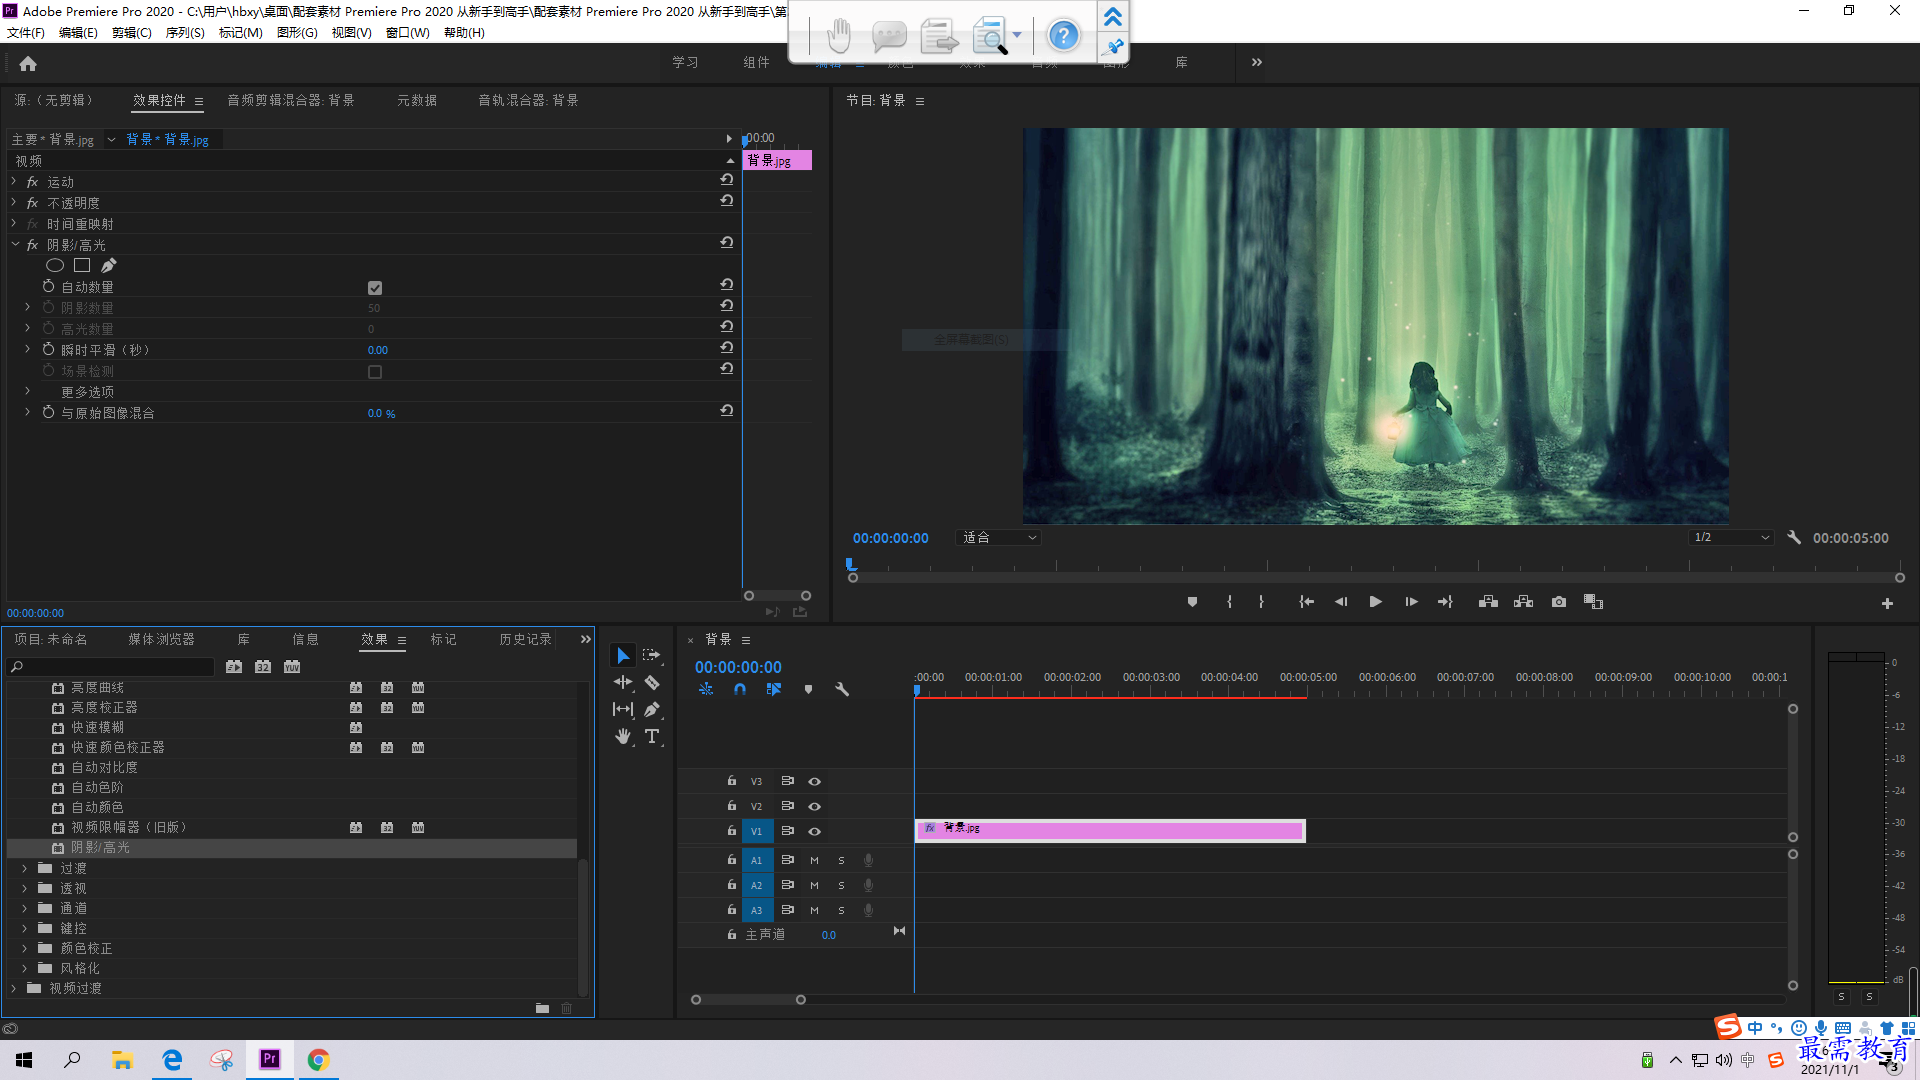Create new custom bin in Effects panel

(542, 1008)
